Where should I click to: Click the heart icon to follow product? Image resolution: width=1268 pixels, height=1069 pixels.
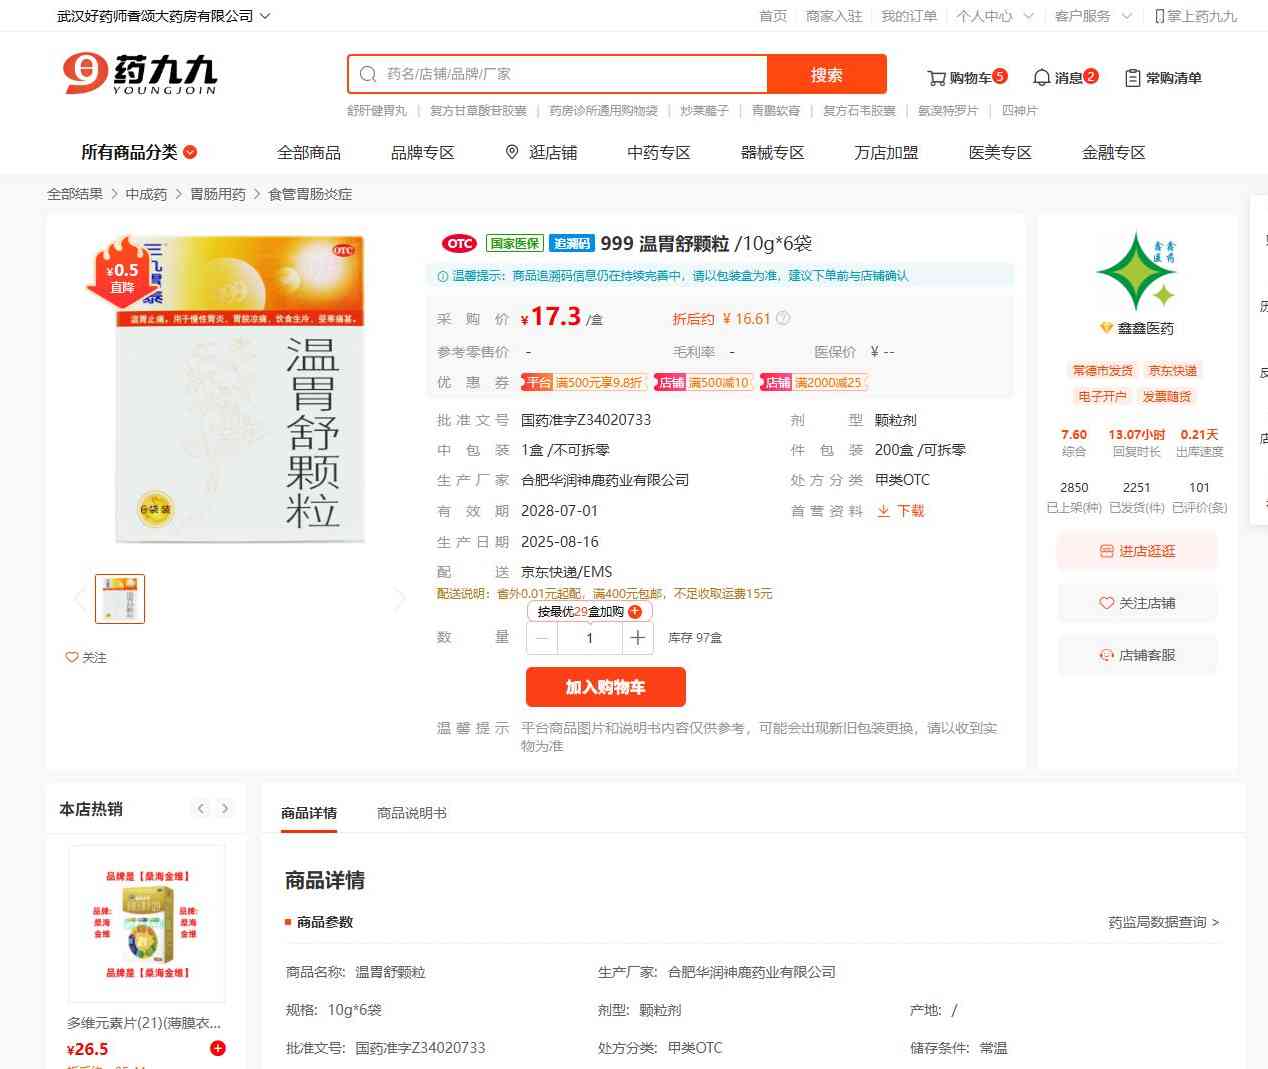(x=72, y=658)
